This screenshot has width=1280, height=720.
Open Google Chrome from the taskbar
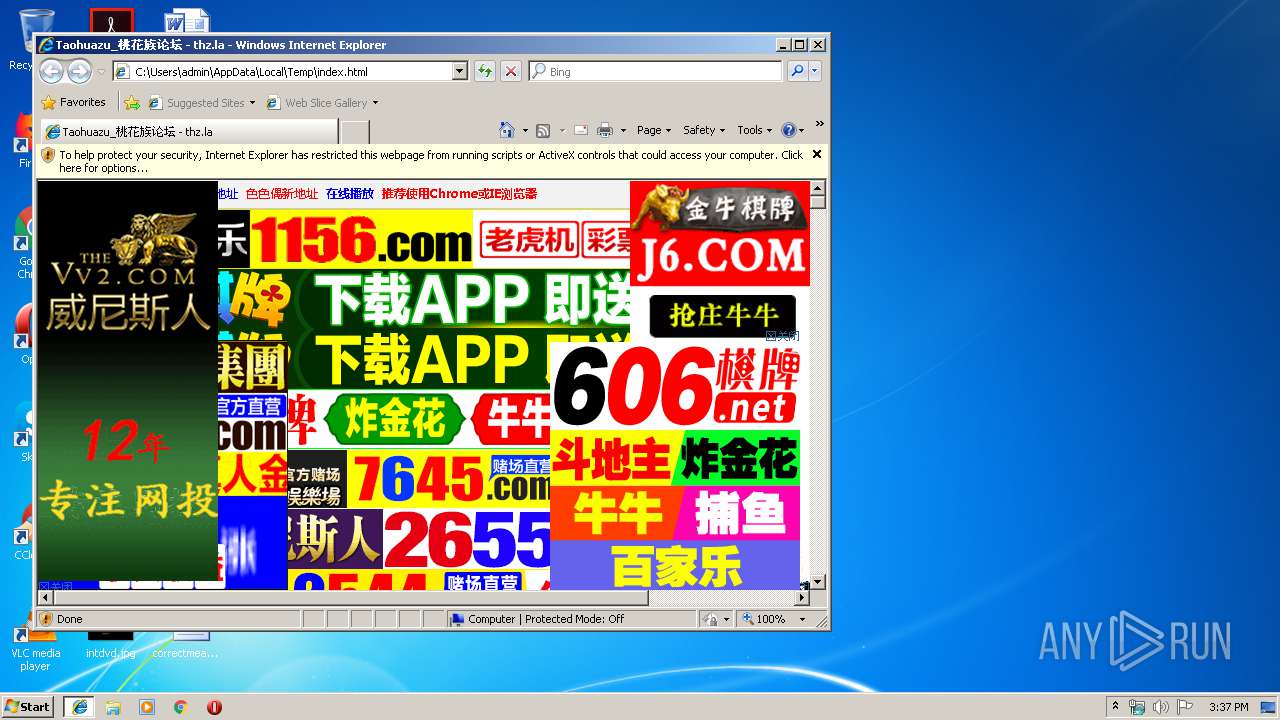pyautogui.click(x=180, y=706)
